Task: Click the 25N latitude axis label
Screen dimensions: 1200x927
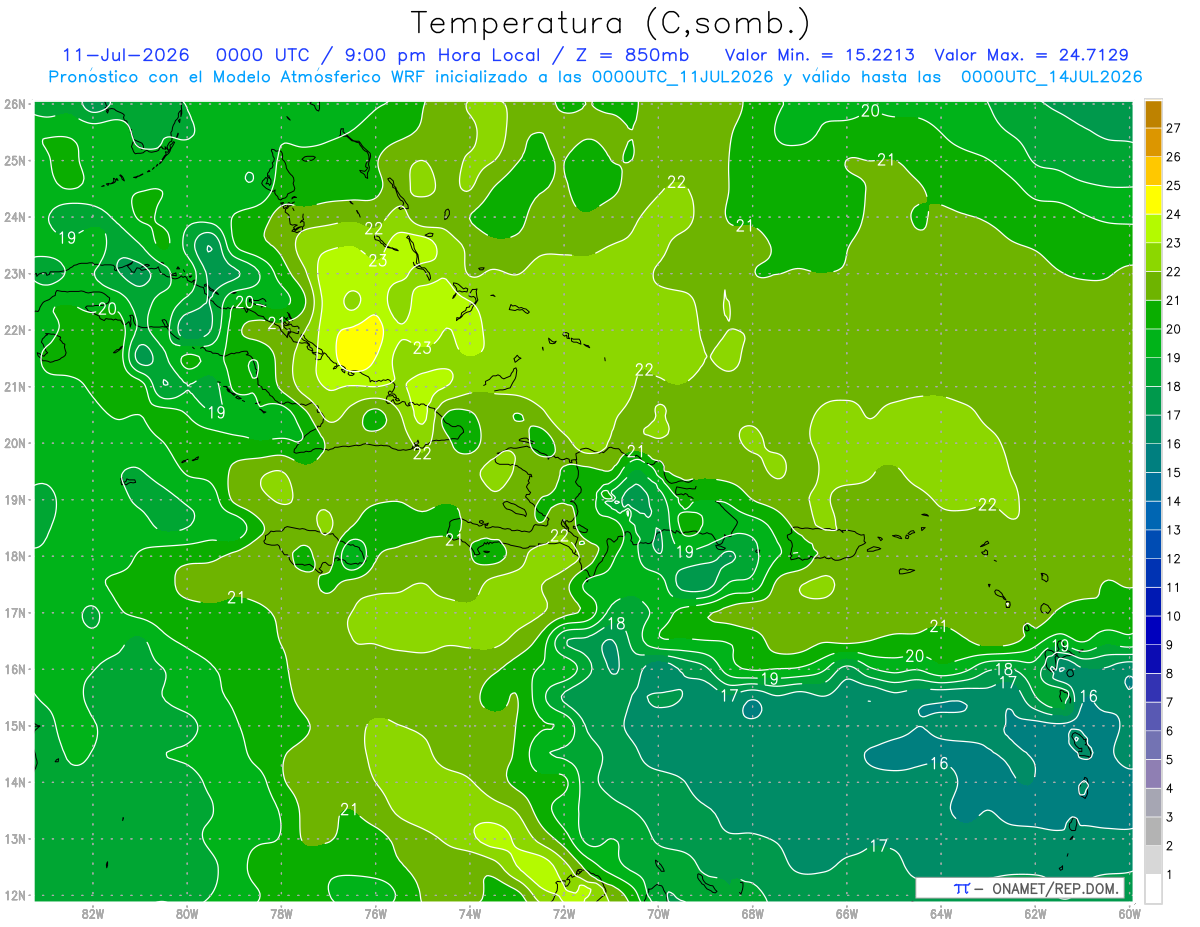Action: click(14, 161)
